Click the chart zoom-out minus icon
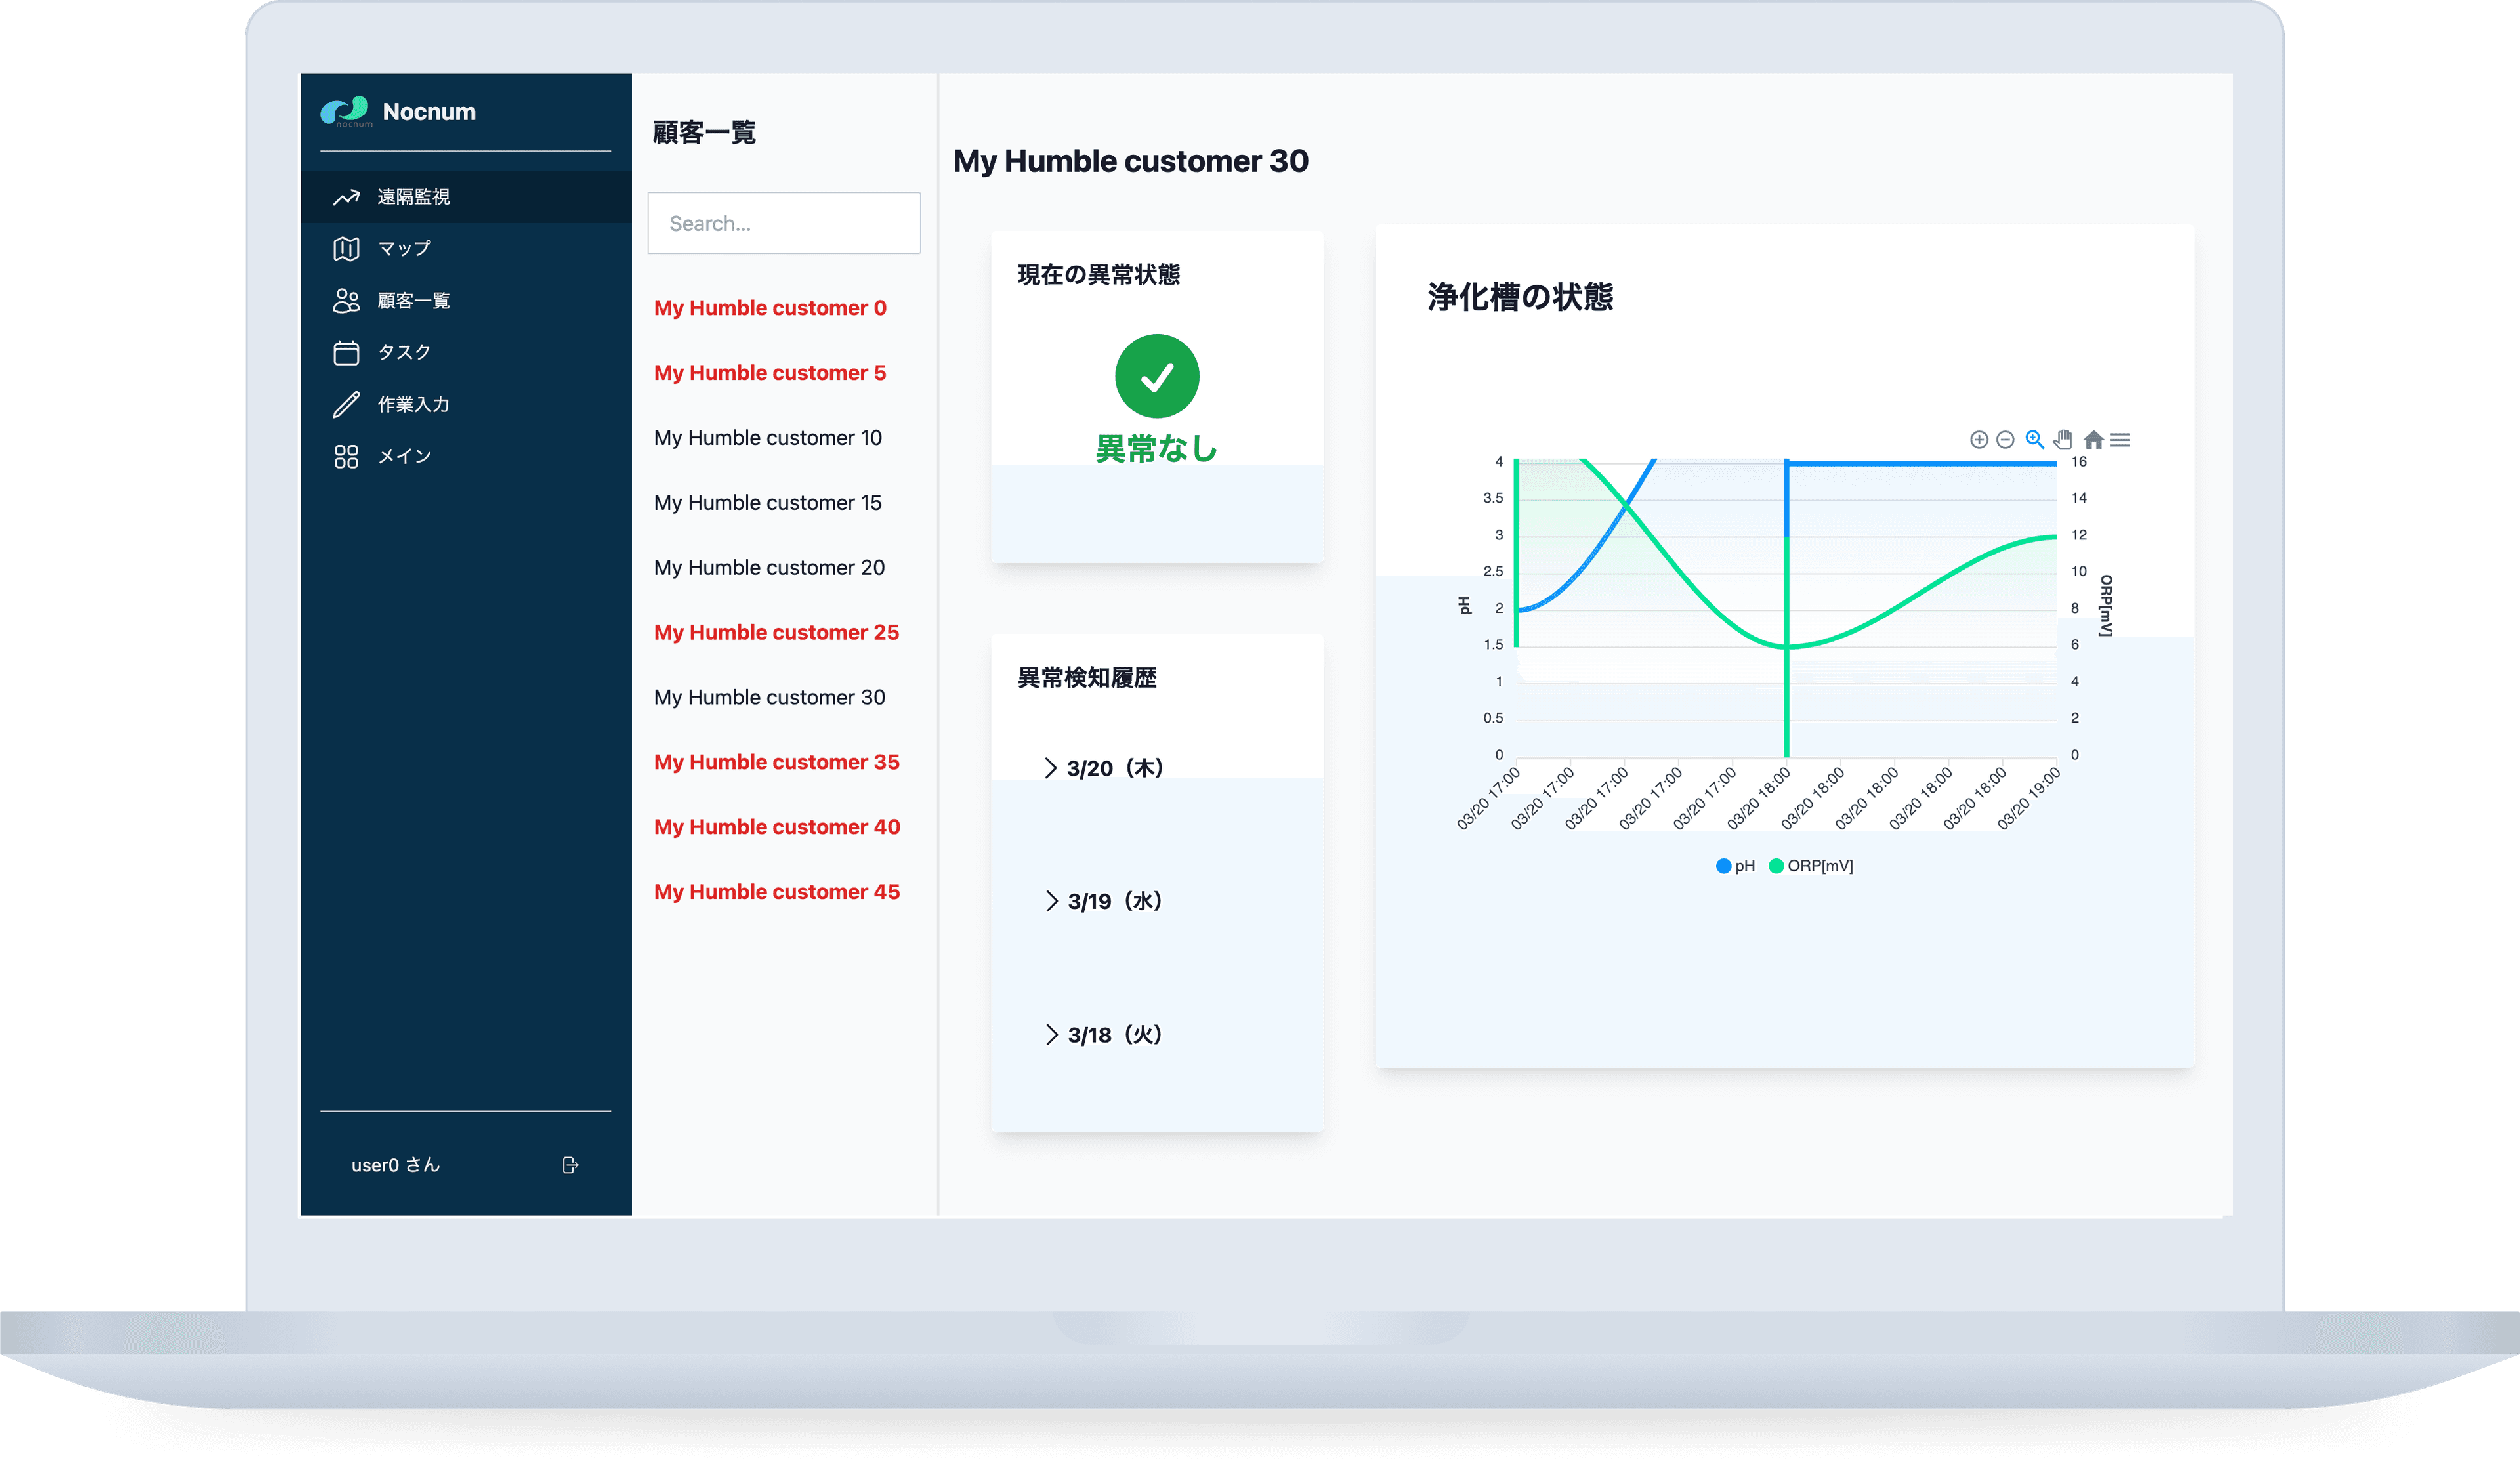2520x1466 pixels. 2005,440
